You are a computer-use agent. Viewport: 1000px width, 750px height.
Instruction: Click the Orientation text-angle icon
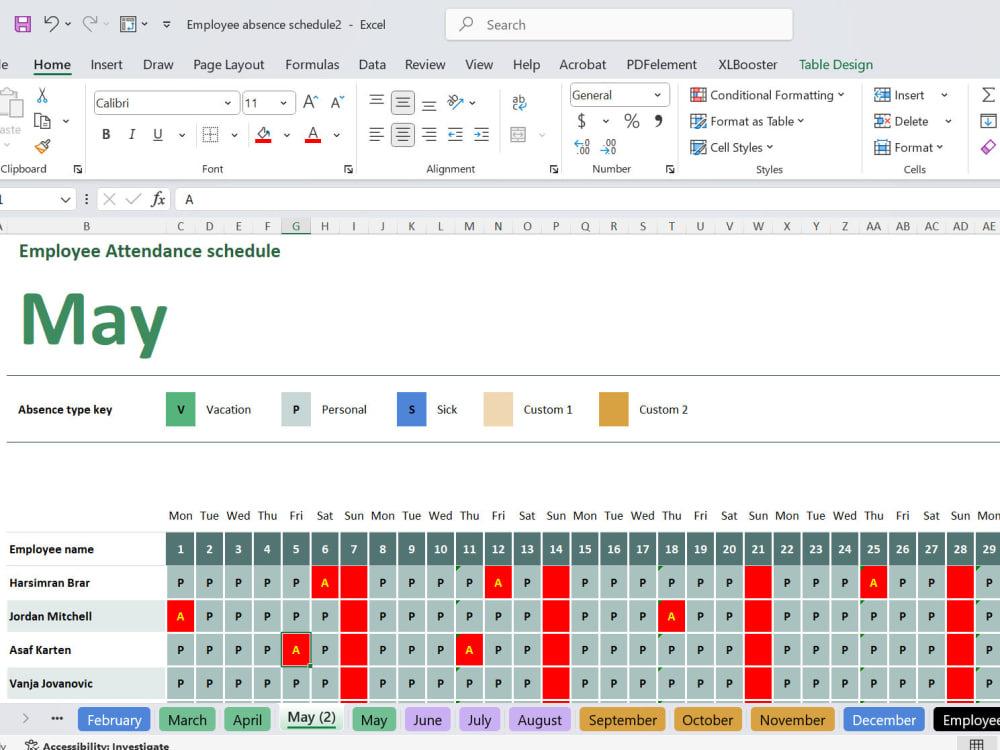[x=455, y=102]
